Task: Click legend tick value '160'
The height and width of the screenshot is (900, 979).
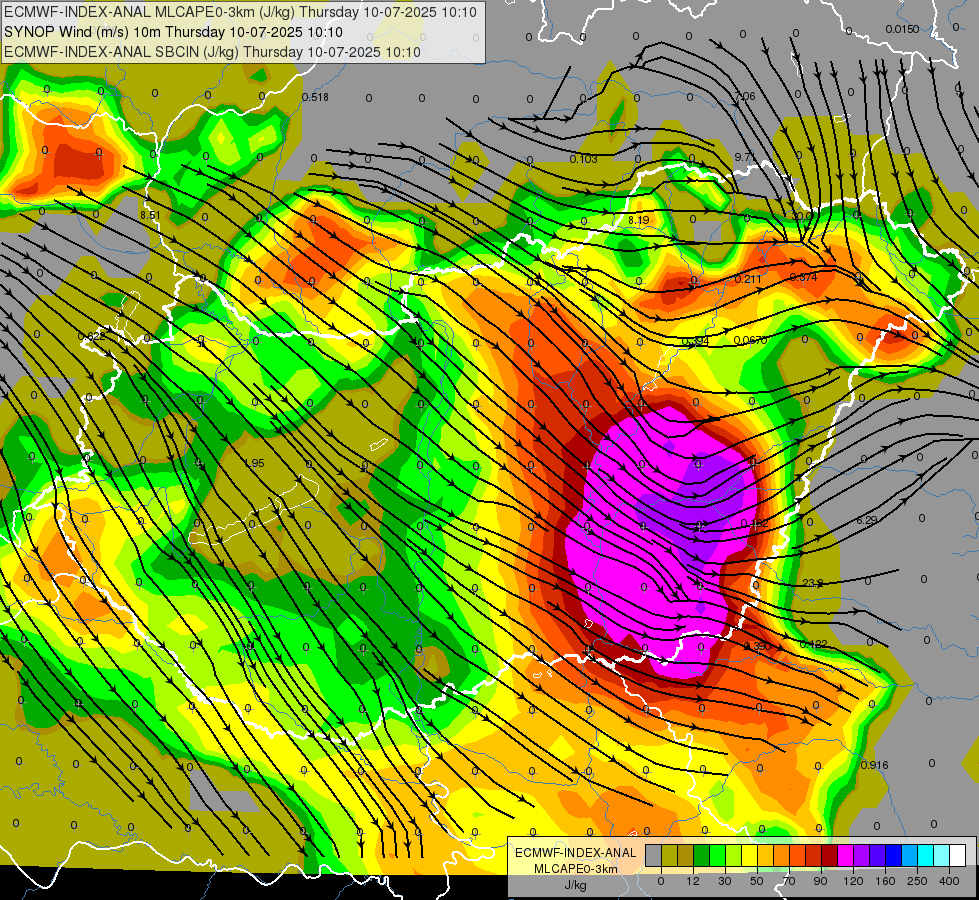Action: 885,881
